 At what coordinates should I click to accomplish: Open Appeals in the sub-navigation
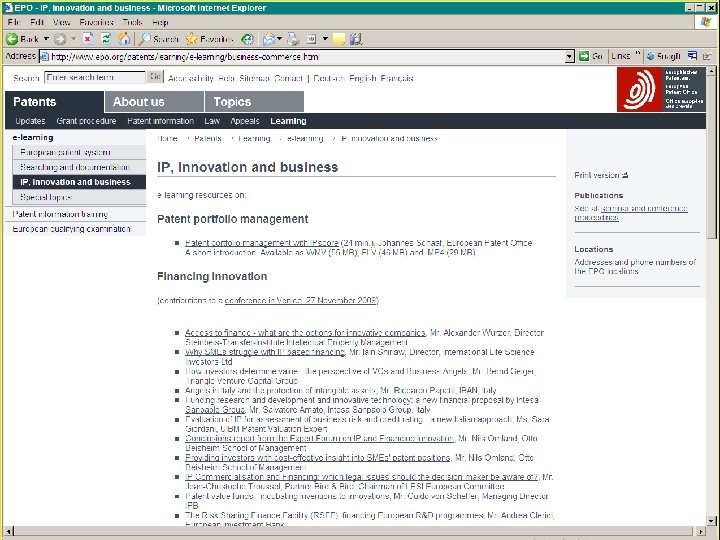[x=245, y=121]
